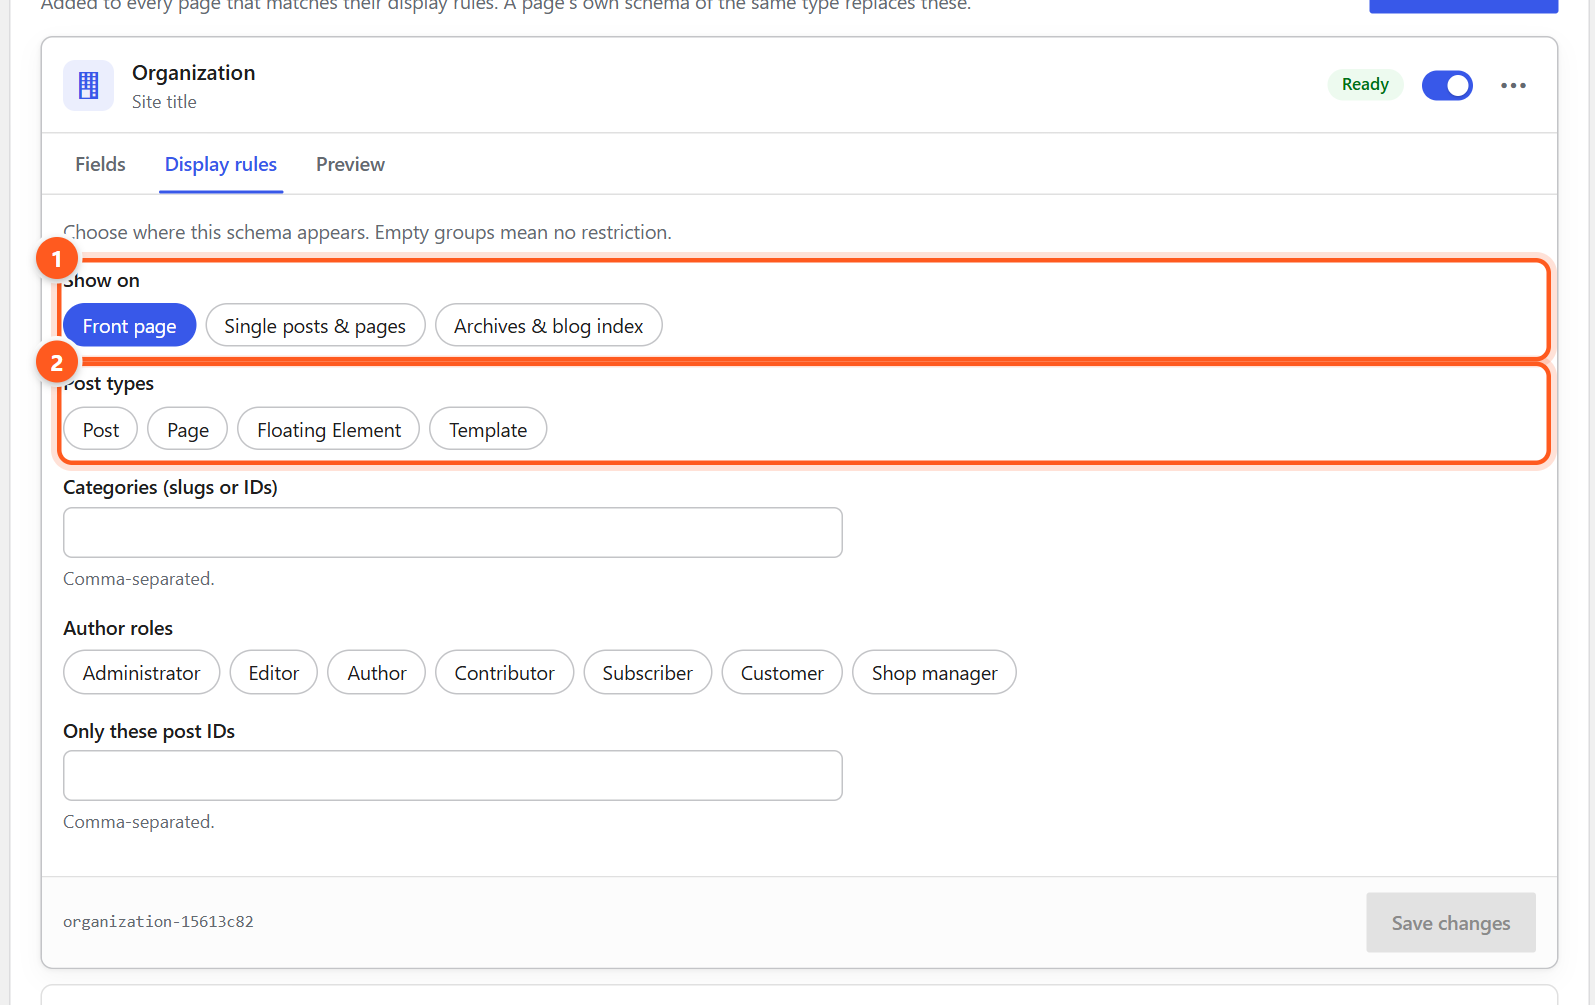1595x1005 pixels.
Task: Select the Subscriber role chip
Action: click(648, 673)
